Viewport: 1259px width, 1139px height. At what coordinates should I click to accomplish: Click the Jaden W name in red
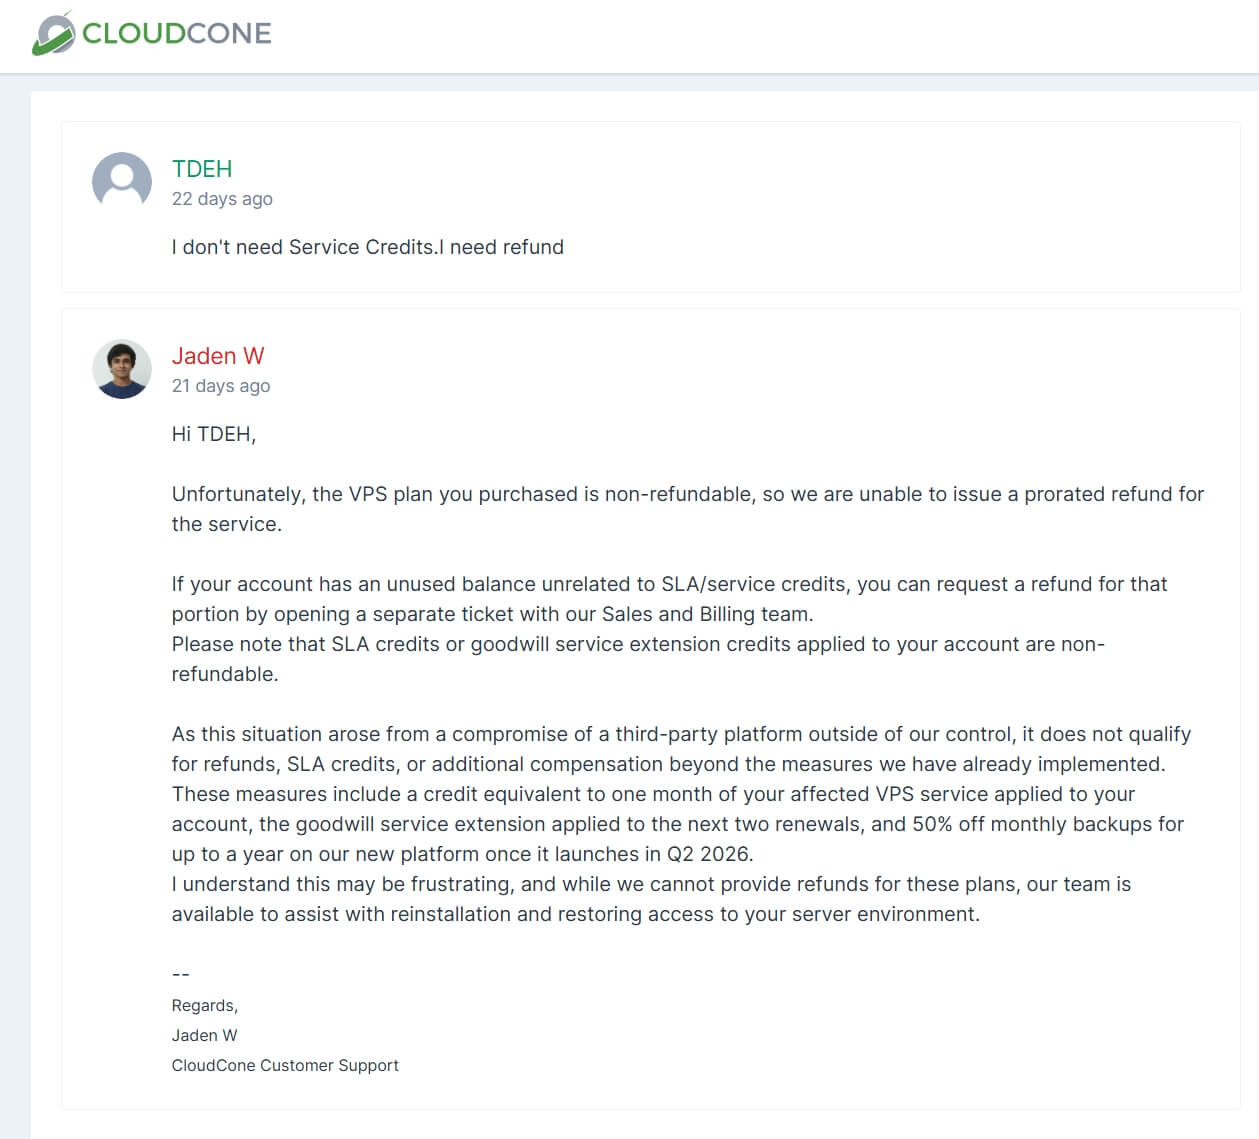(x=218, y=356)
